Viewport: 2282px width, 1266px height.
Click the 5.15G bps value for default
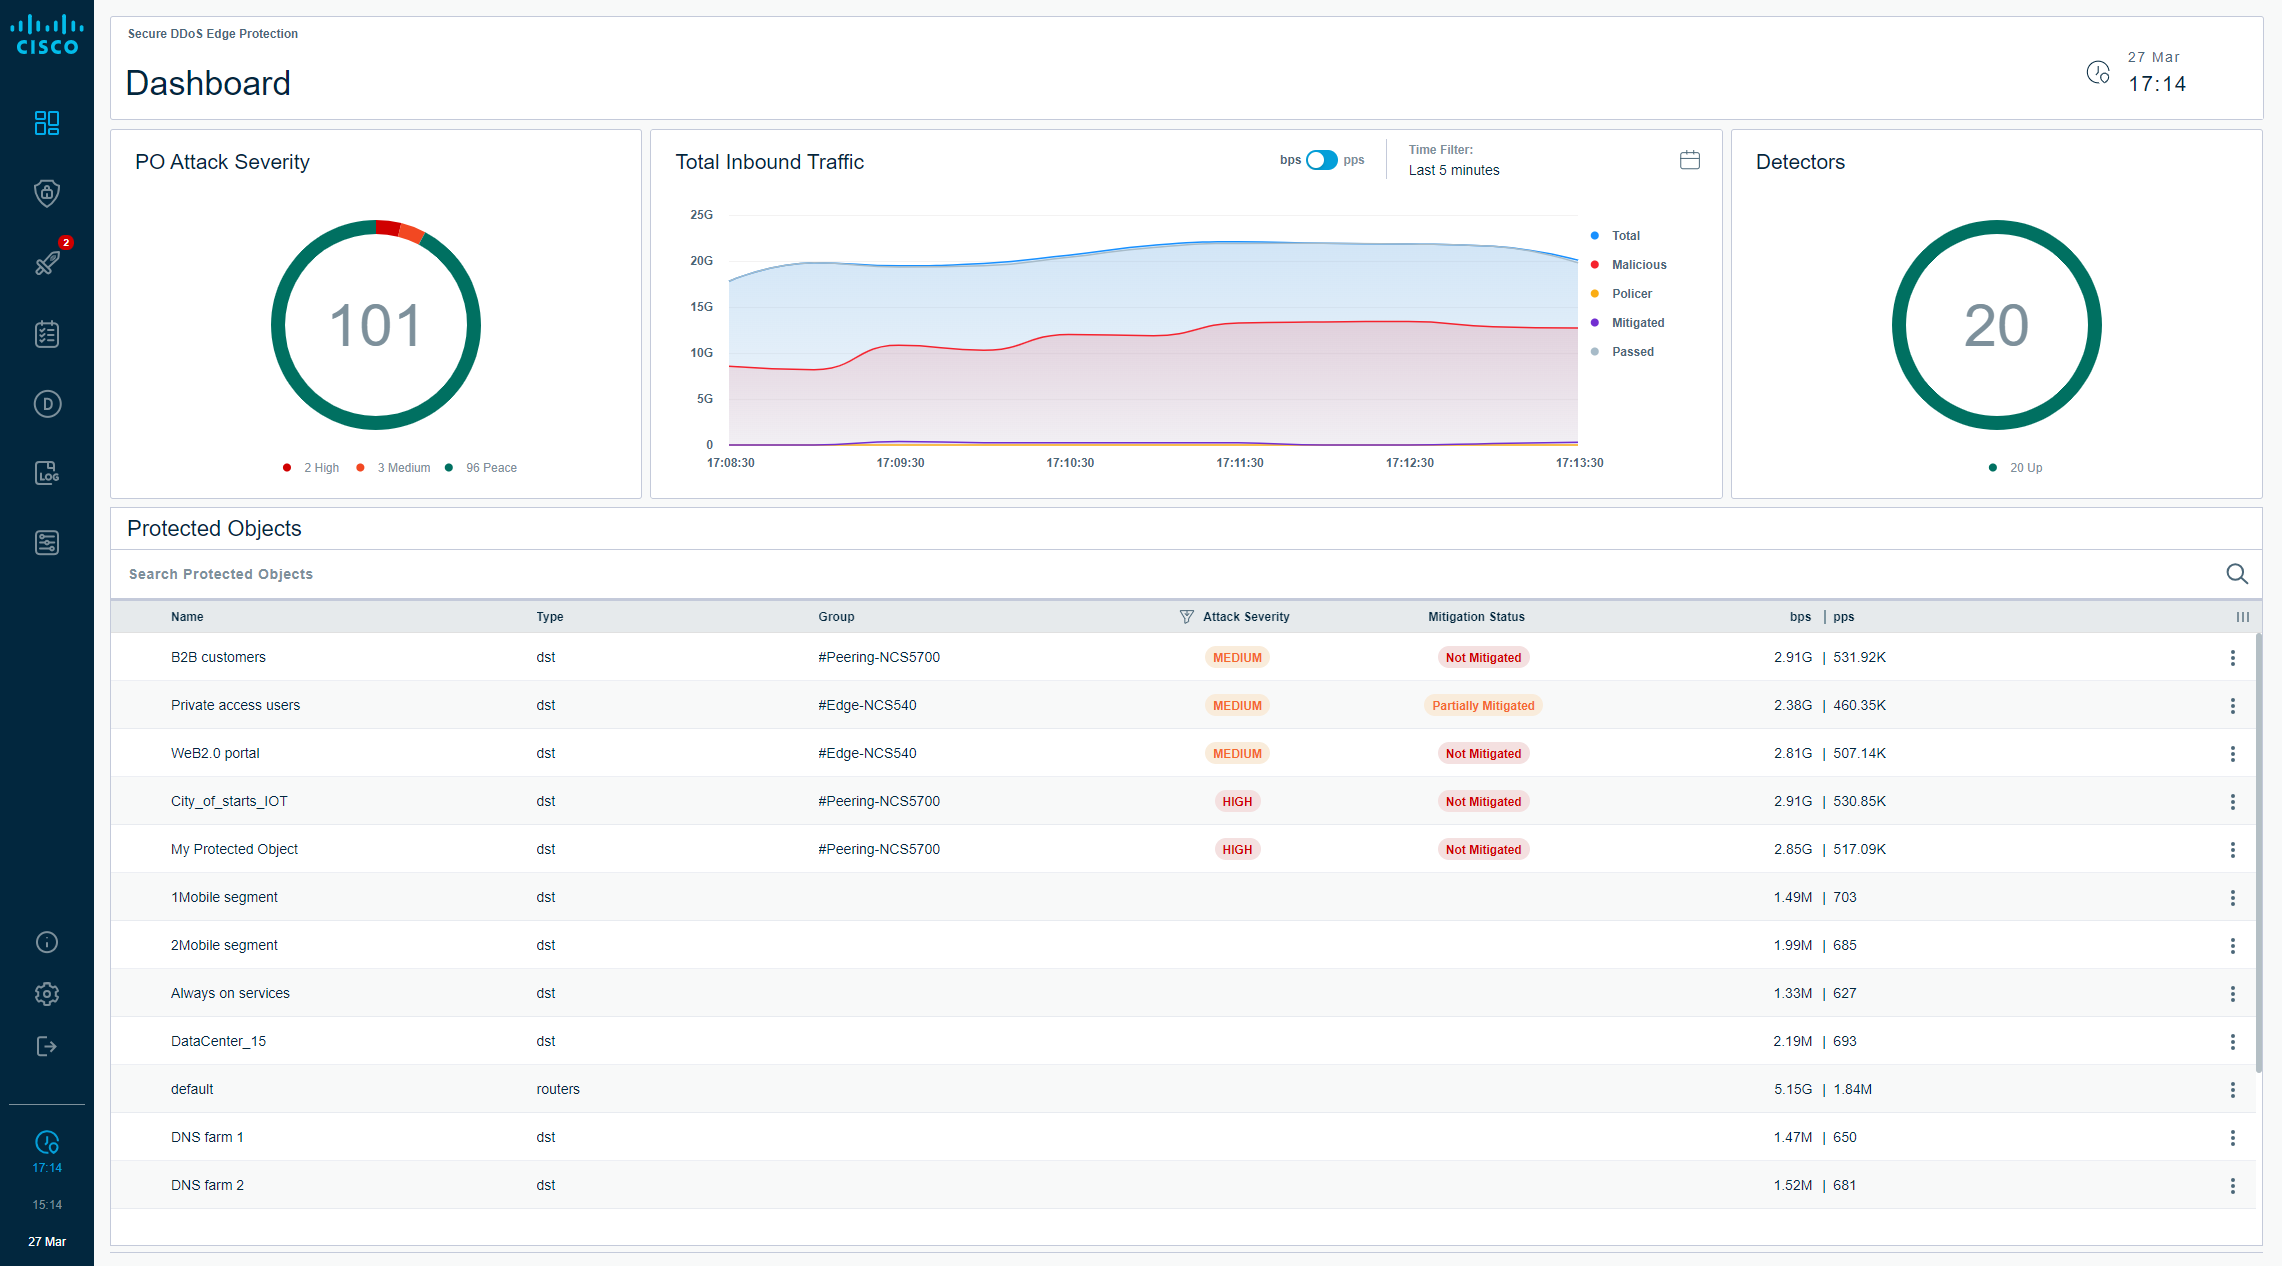(x=1793, y=1090)
